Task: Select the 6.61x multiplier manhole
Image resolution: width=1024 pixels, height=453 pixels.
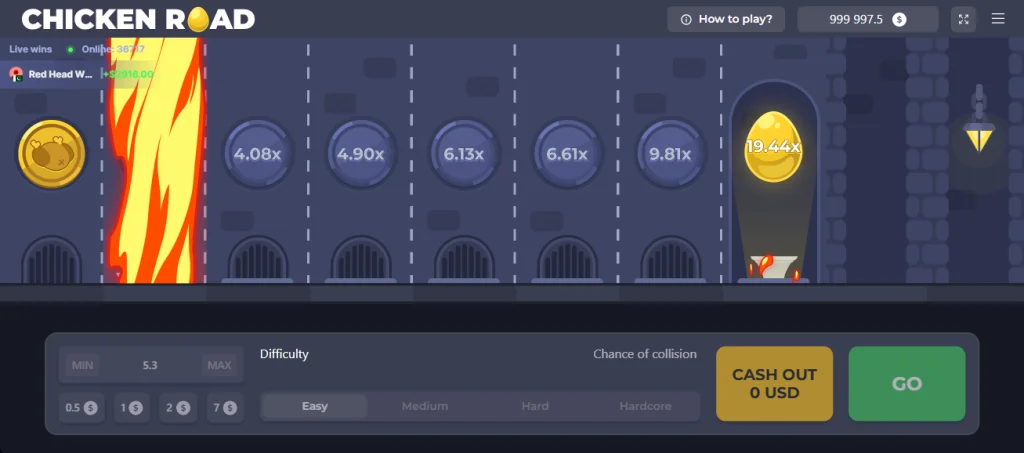Action: (x=567, y=154)
